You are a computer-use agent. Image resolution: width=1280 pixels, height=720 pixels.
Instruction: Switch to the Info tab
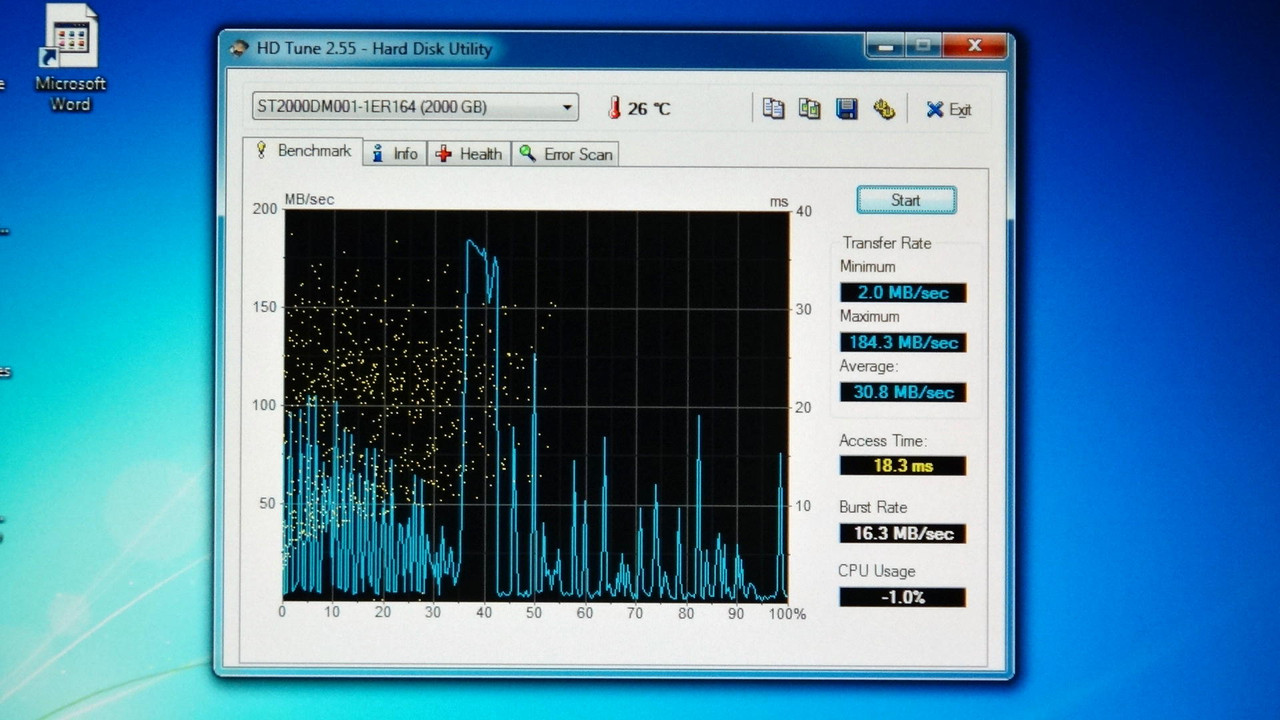395,154
